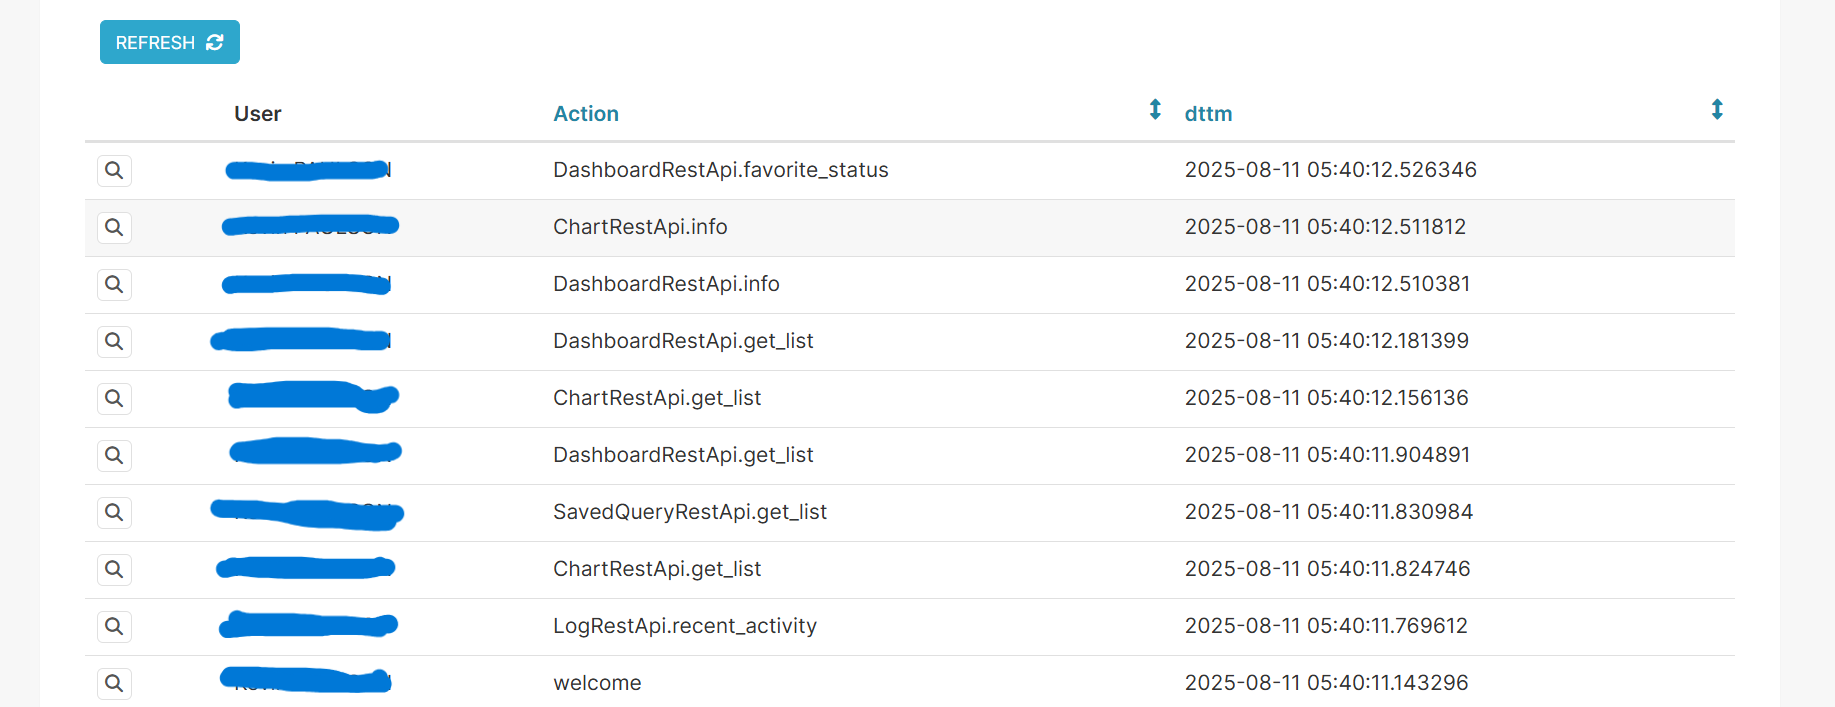Viewport: 1835px width, 707px height.
Task: Click the REFRESH button
Action: click(x=169, y=42)
